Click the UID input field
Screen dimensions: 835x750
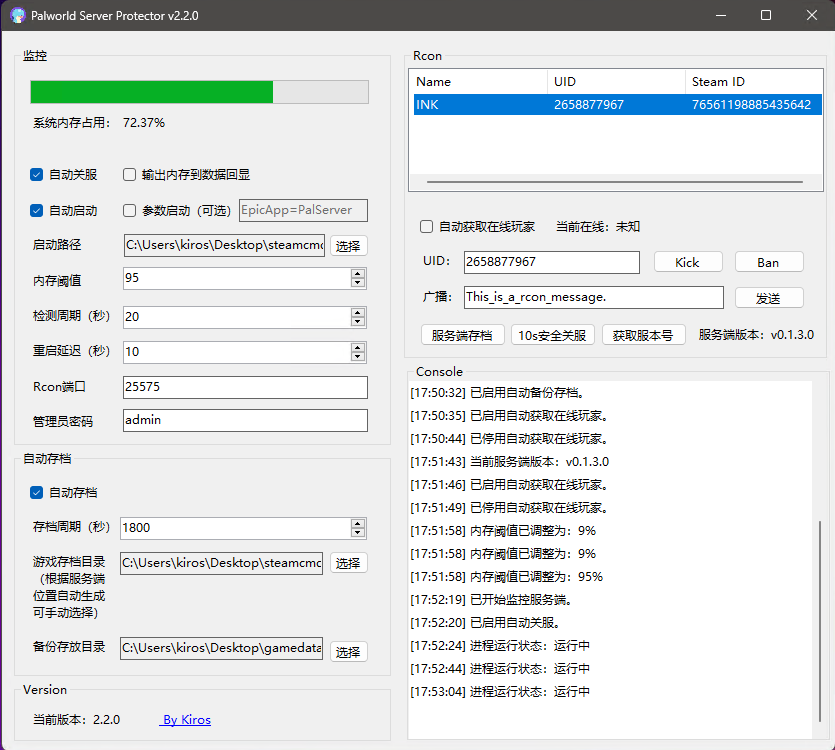pyautogui.click(x=552, y=262)
